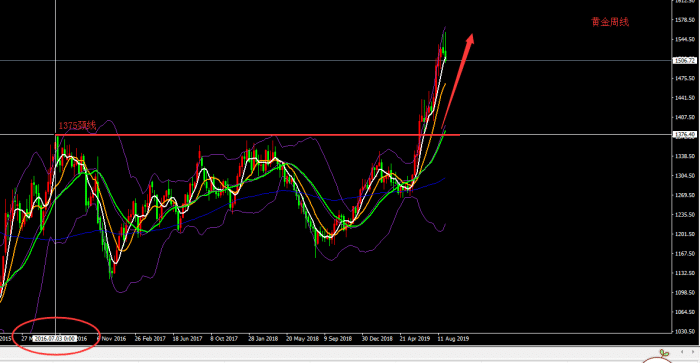Select the red ellipse annotation outline
The width and height of the screenshot is (700, 363).
(x=56, y=336)
